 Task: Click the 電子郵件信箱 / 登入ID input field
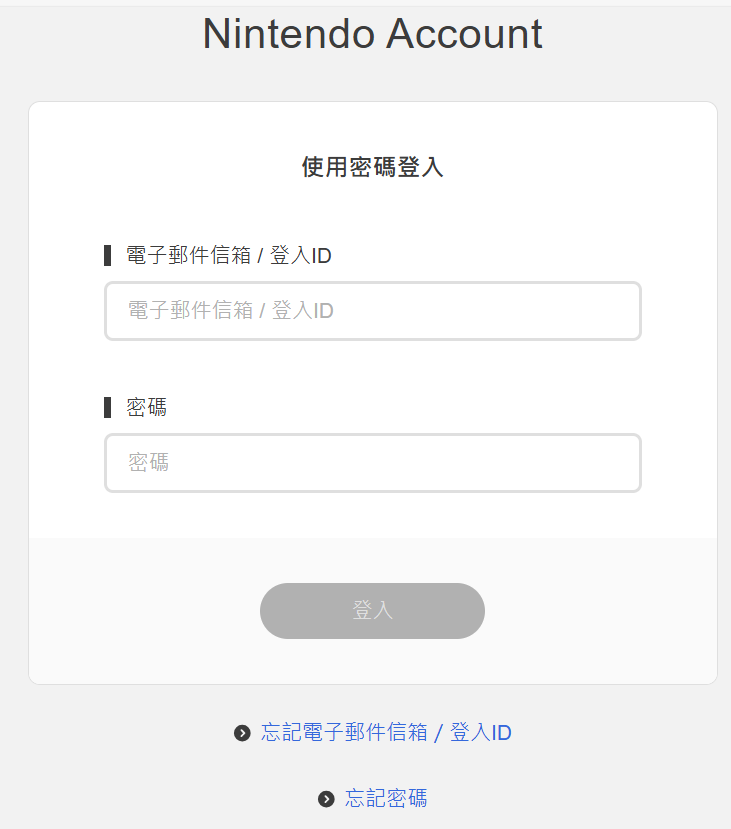[372, 311]
